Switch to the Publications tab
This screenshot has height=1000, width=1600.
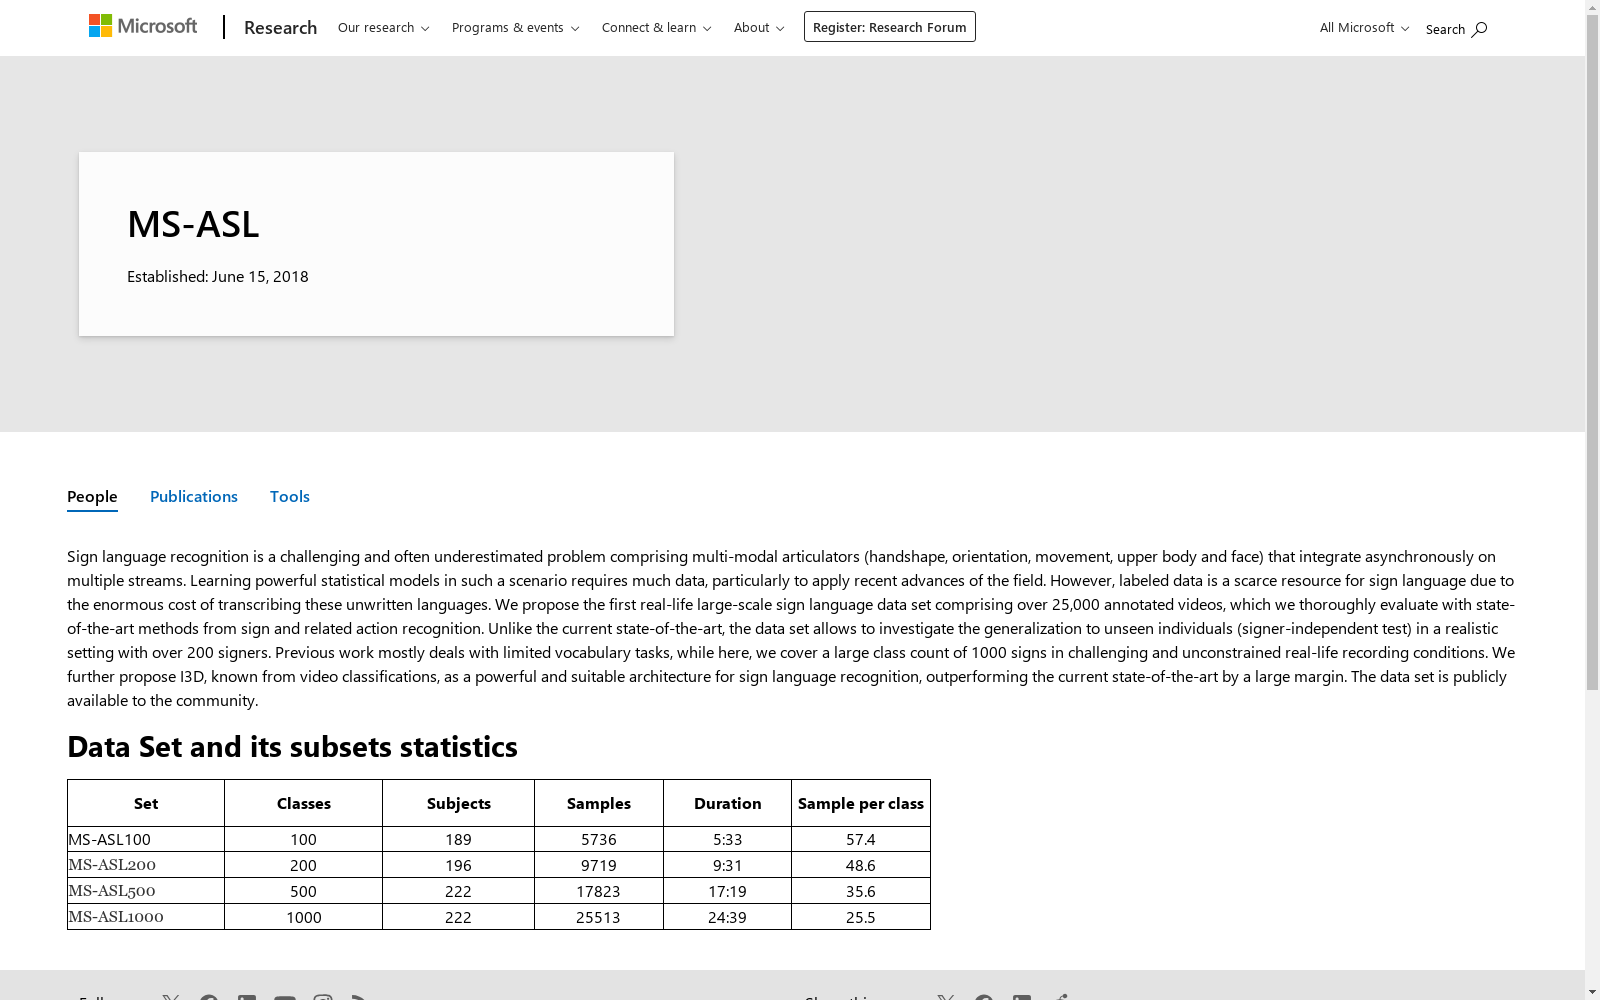(x=194, y=497)
